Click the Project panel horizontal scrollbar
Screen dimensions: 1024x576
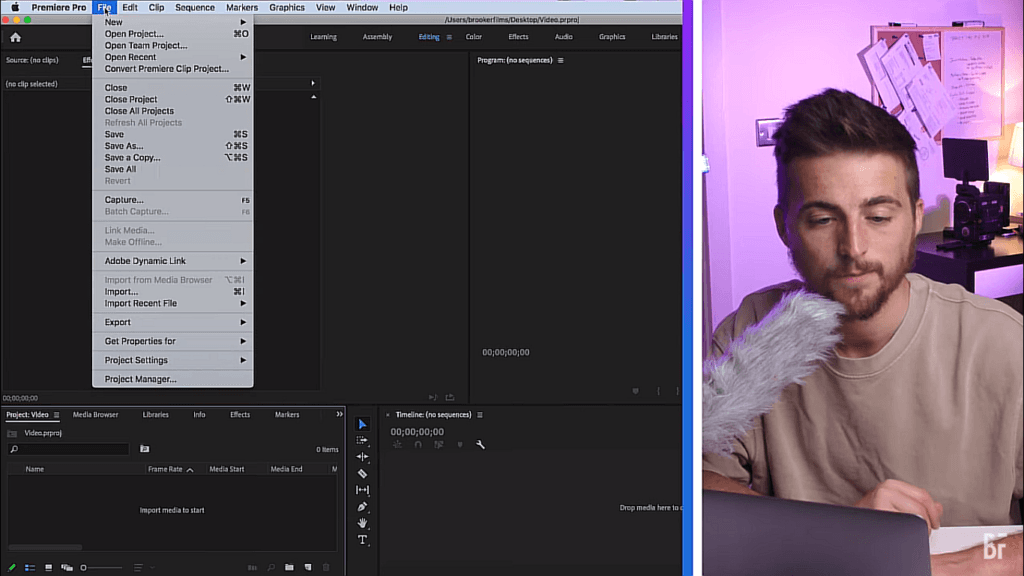[x=45, y=547]
